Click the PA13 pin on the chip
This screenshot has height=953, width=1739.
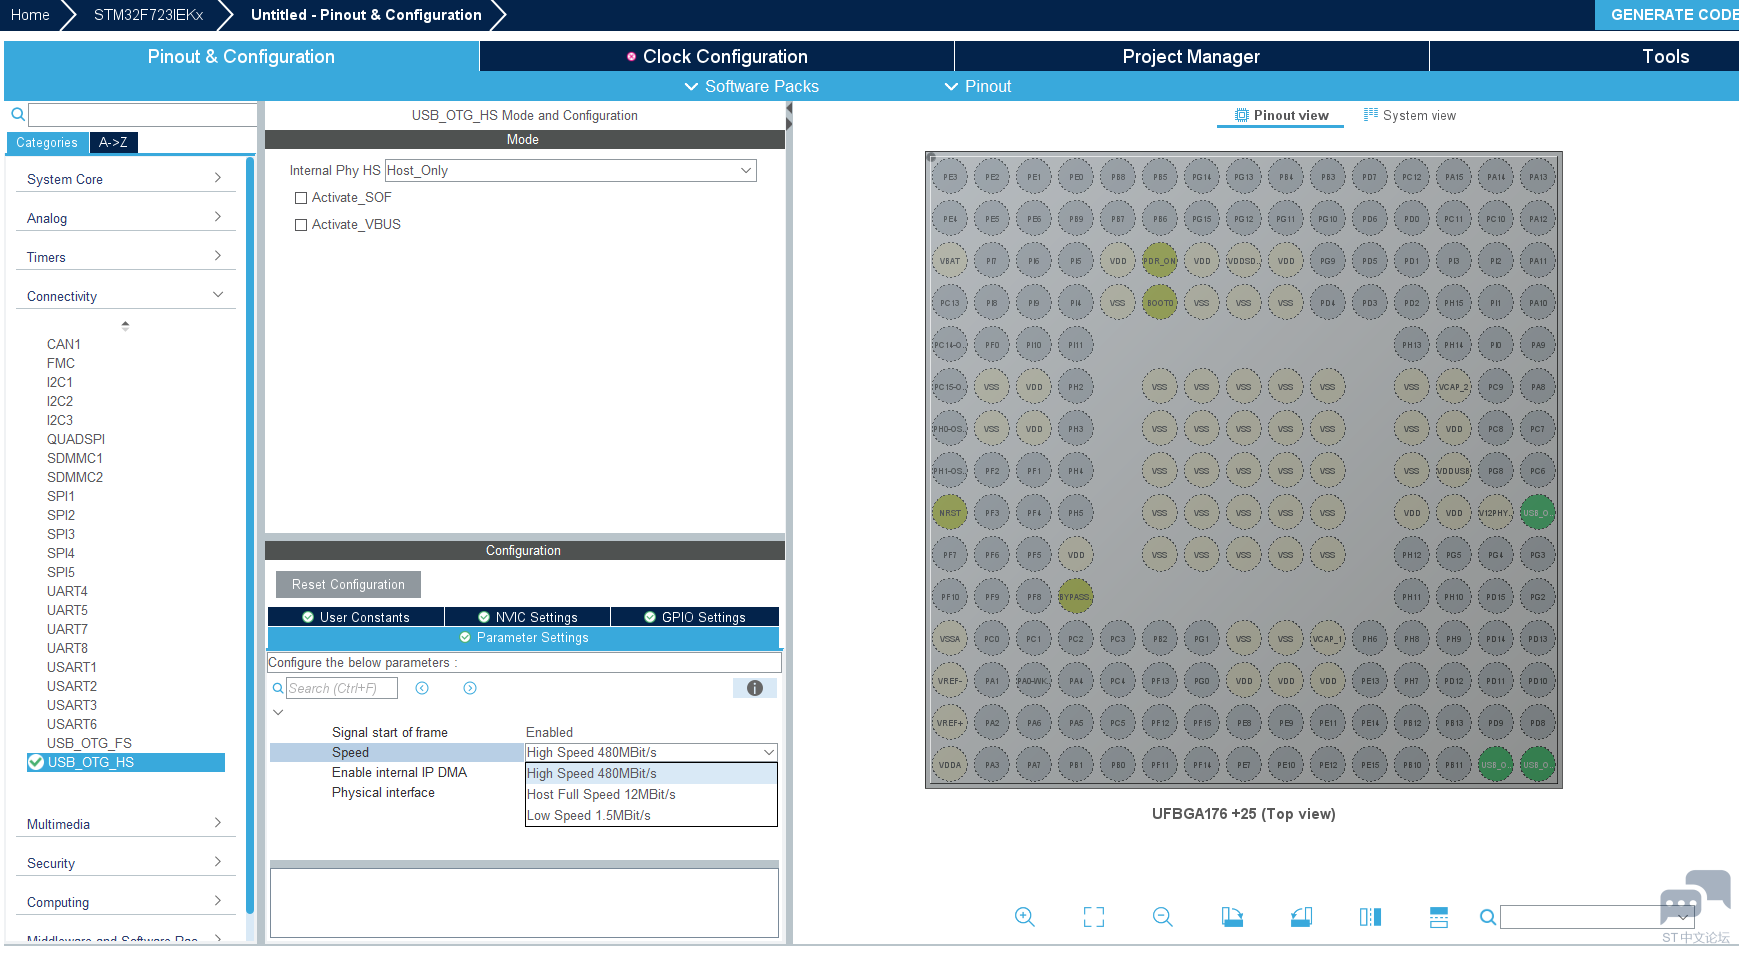click(1537, 177)
